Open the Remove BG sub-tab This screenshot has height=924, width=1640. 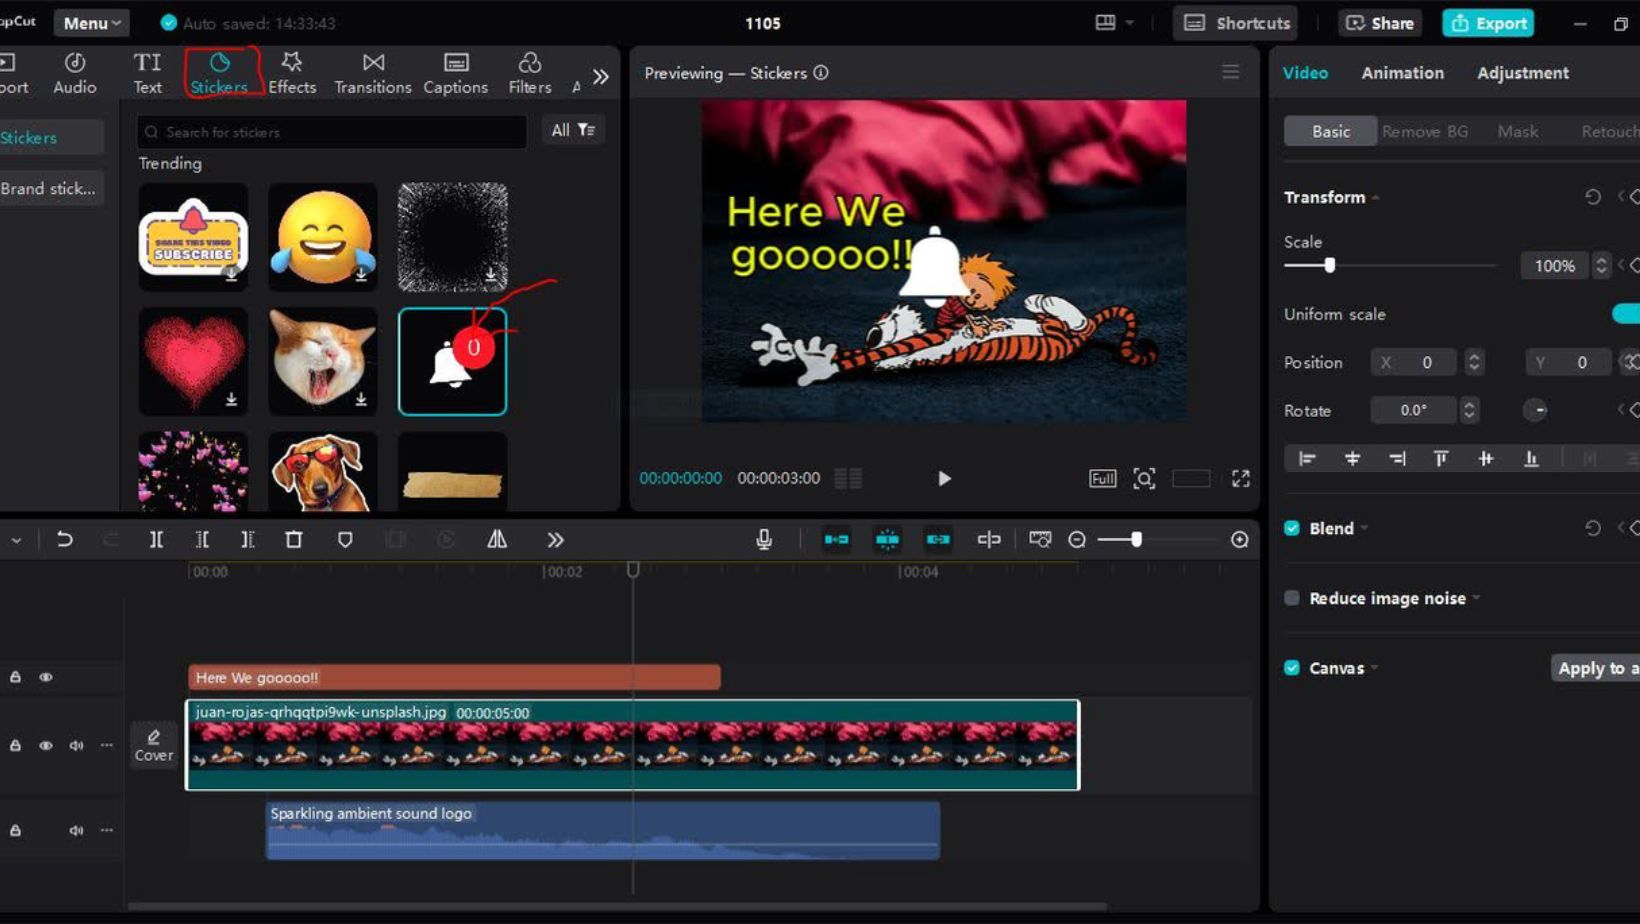pos(1425,131)
